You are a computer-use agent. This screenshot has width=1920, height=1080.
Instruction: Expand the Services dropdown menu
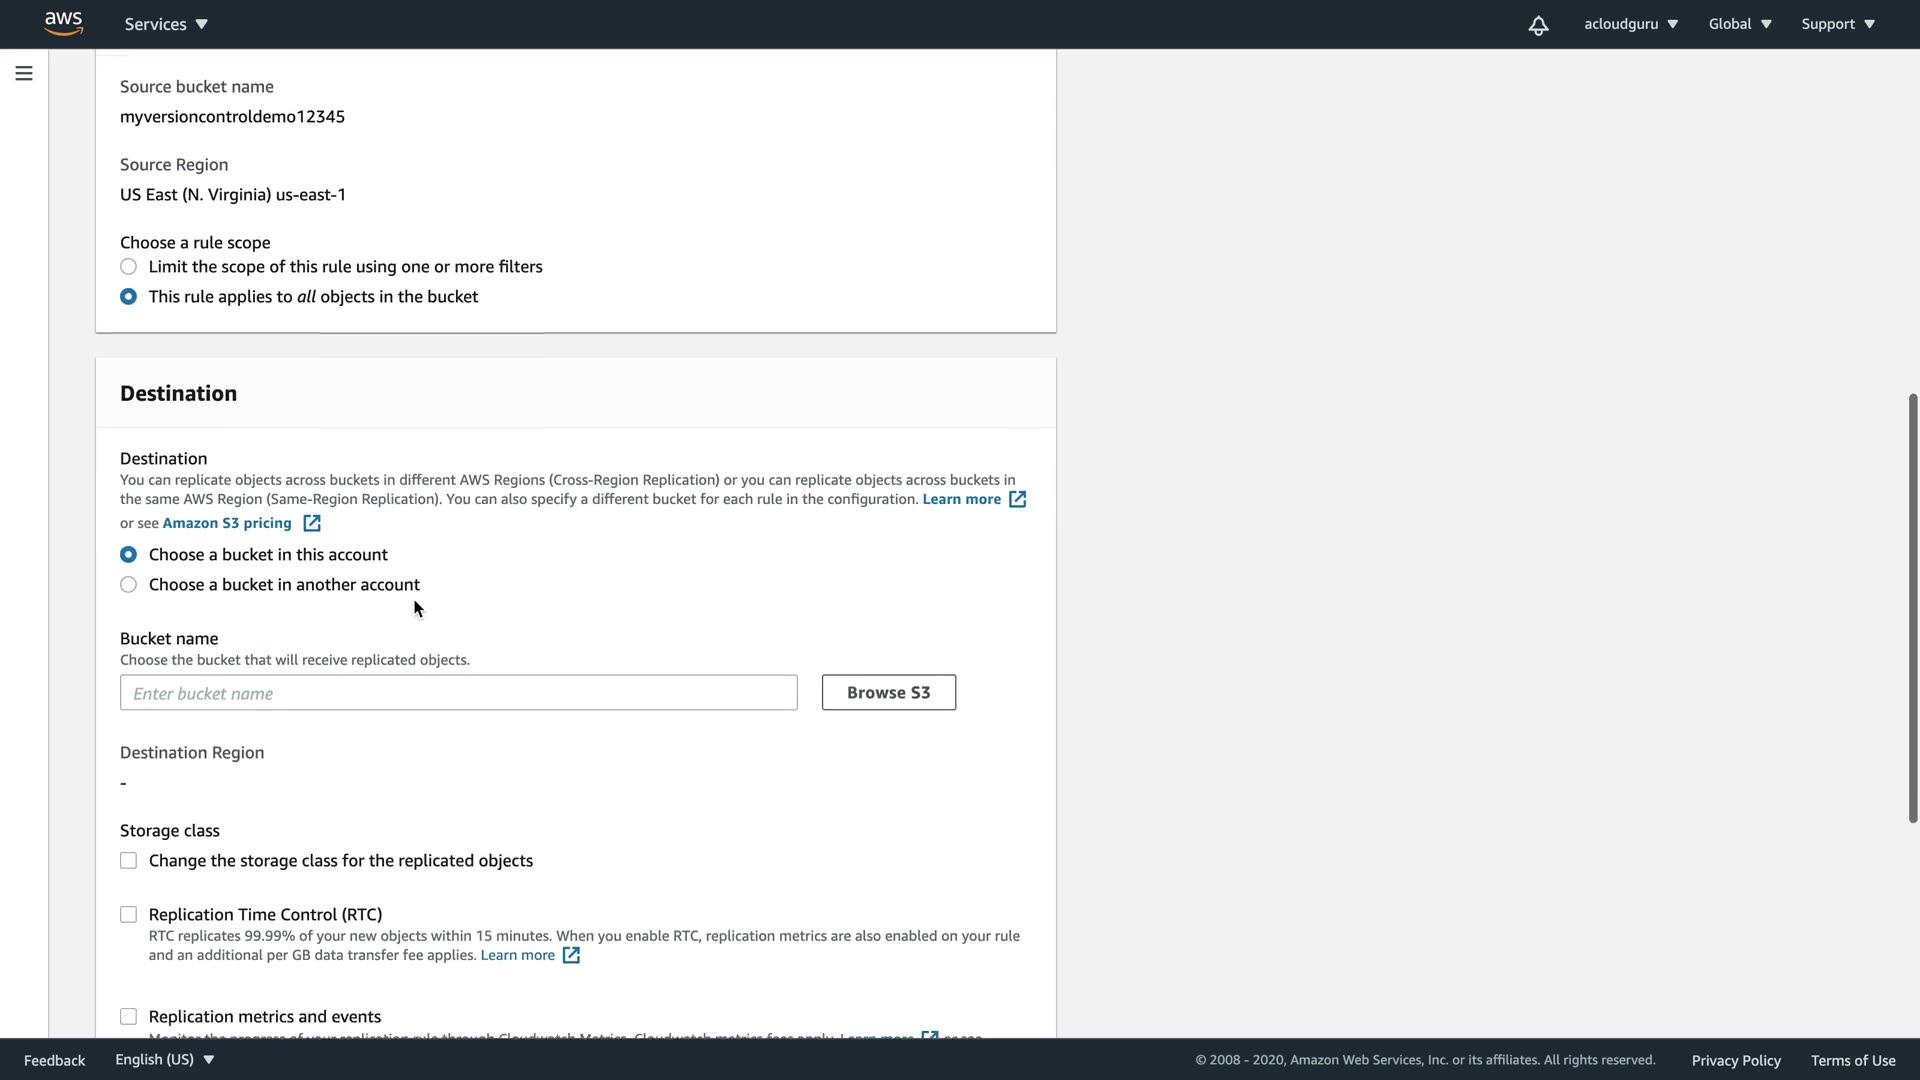[166, 24]
